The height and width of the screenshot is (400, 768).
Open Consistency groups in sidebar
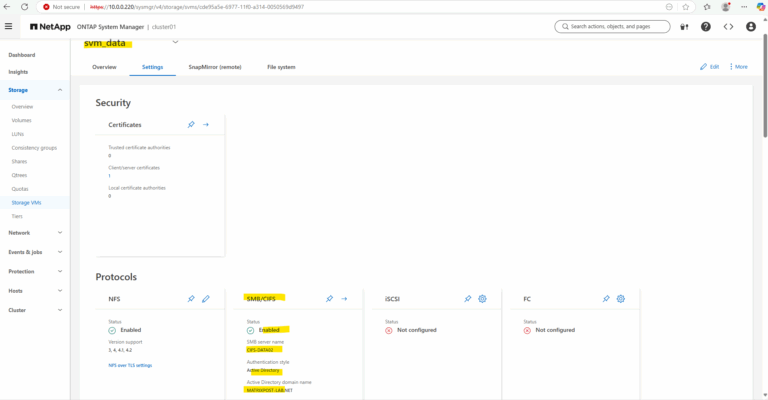pos(34,148)
